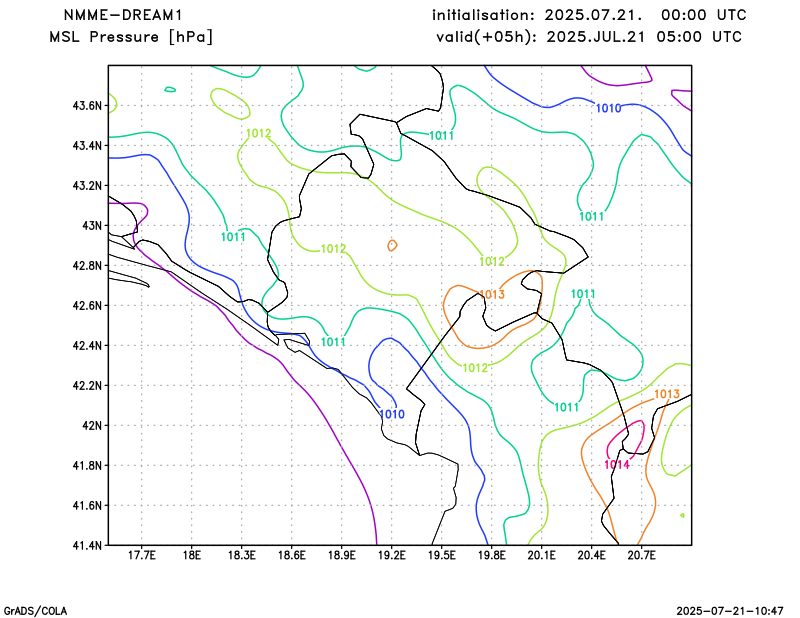The width and height of the screenshot is (800, 618).
Task: Select the 18E longitude label
Action: (192, 555)
